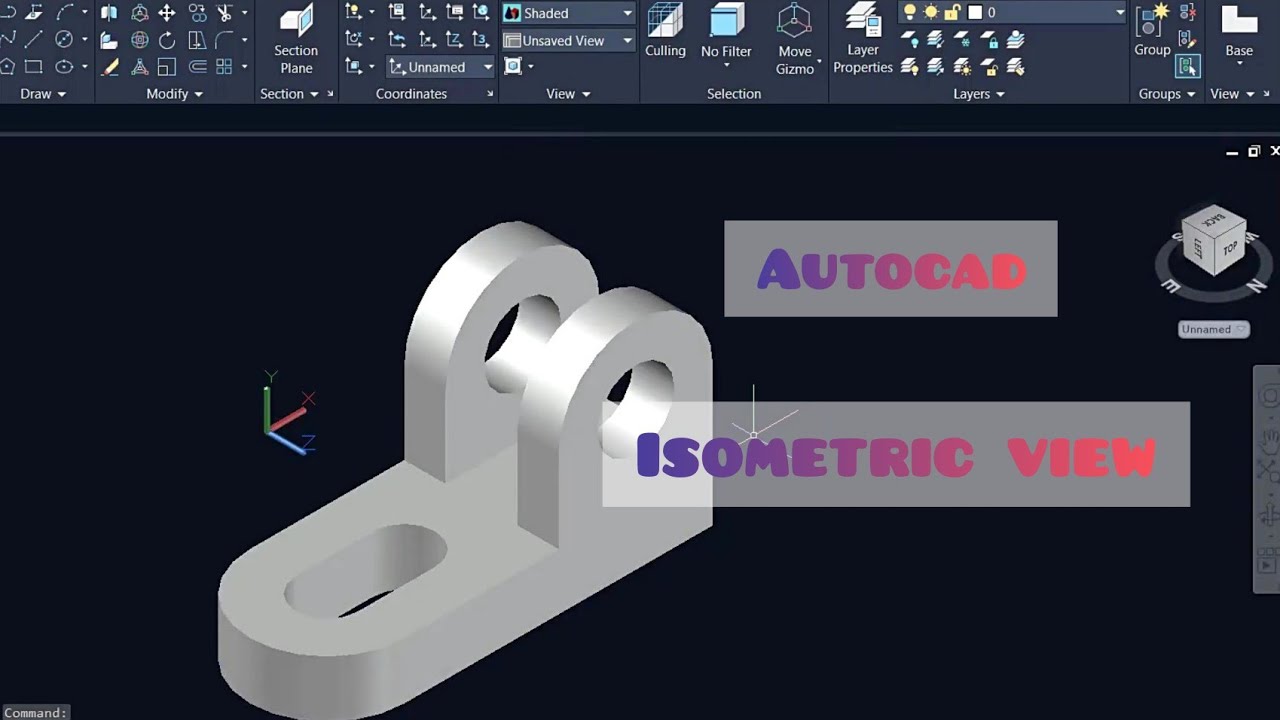Expand the No Filter selection dropdown
The image size is (1280, 720).
click(x=726, y=66)
